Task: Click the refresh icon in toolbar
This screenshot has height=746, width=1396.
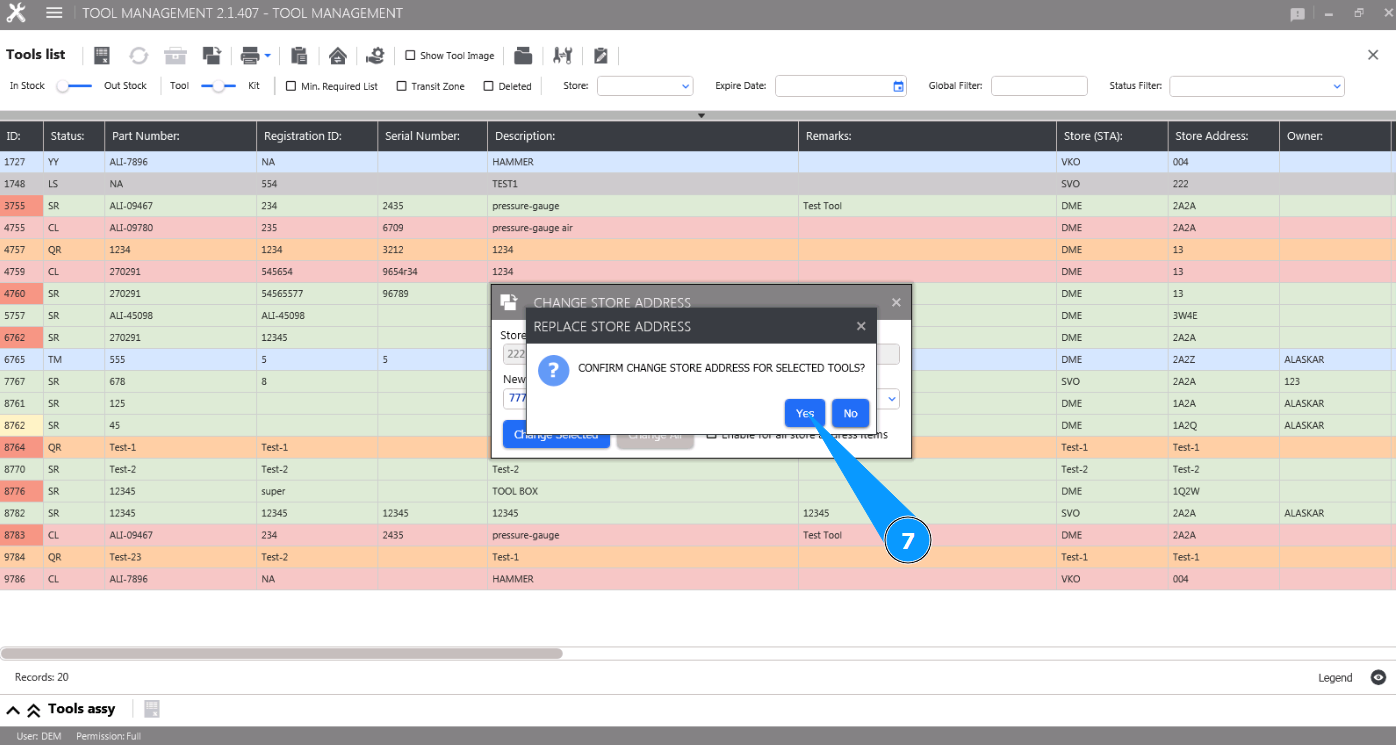Action: 138,55
